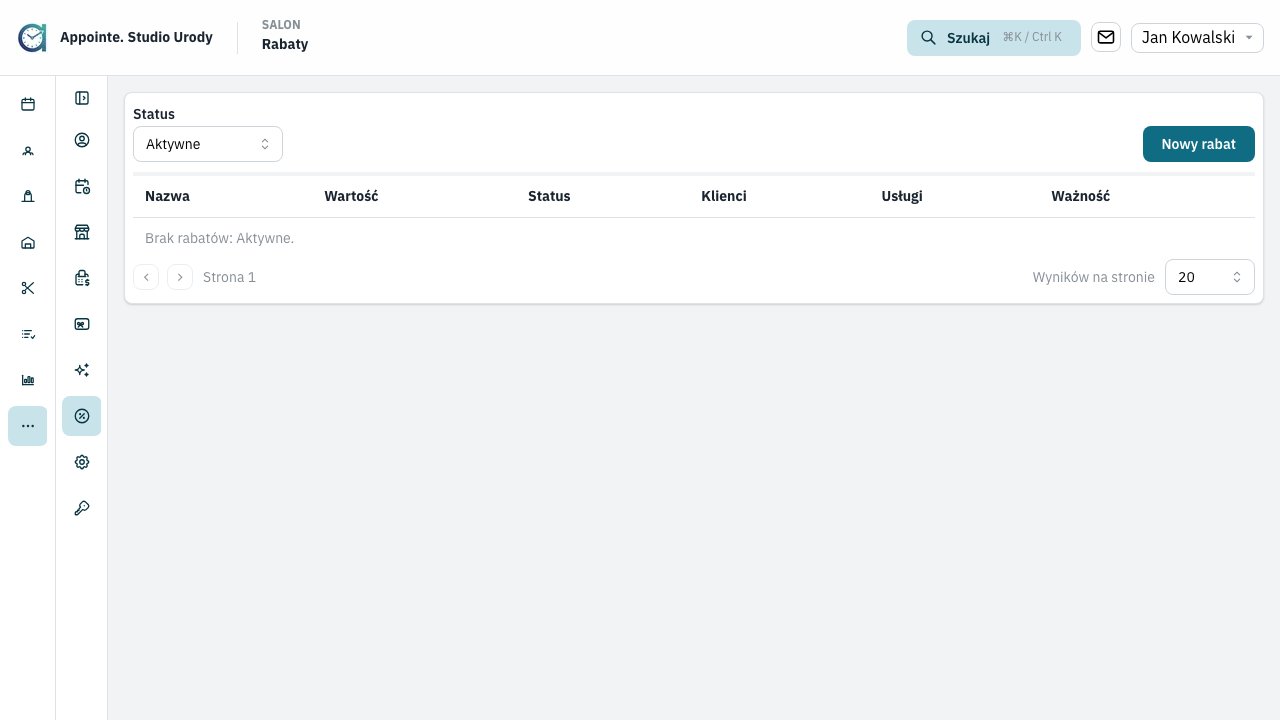Open the storefront salon icon
The height and width of the screenshot is (720, 1280).
click(82, 232)
